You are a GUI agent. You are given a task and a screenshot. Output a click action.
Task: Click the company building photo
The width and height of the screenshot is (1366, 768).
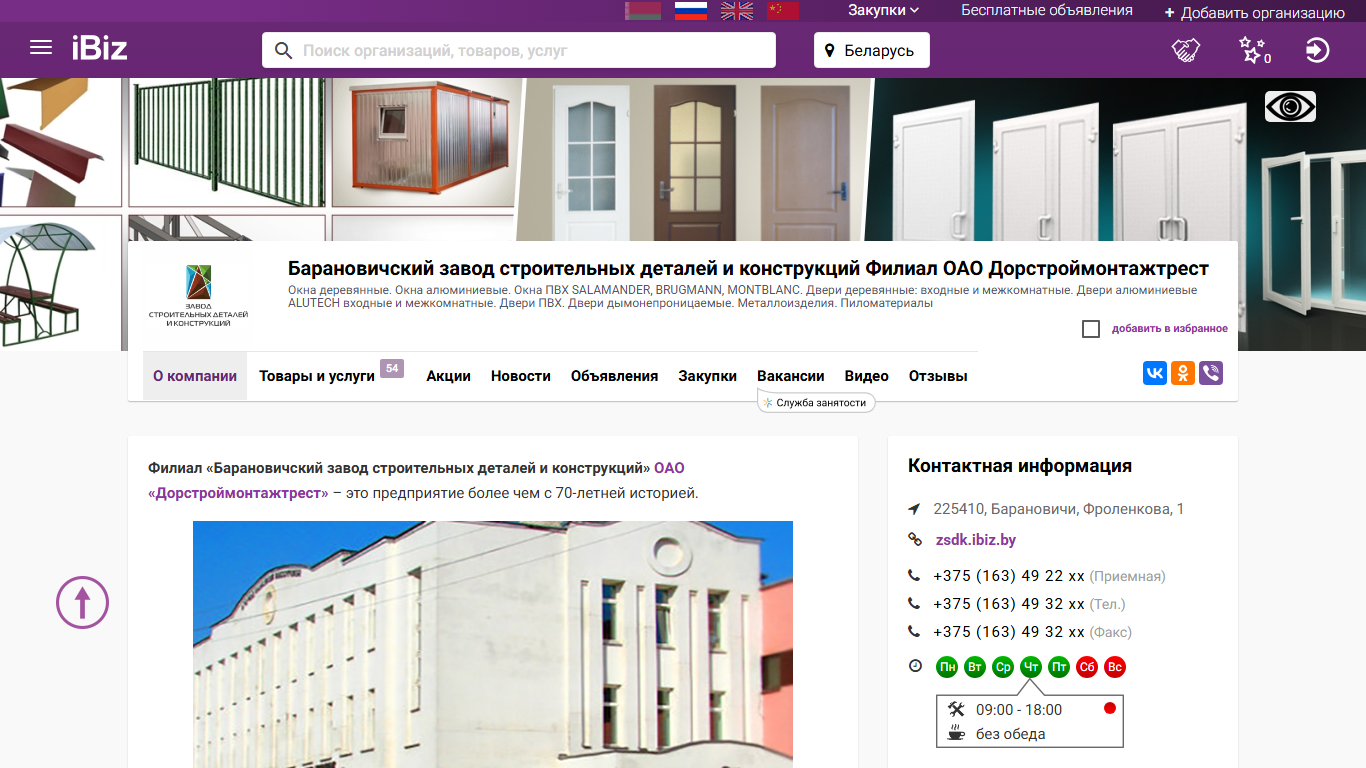pos(493,644)
